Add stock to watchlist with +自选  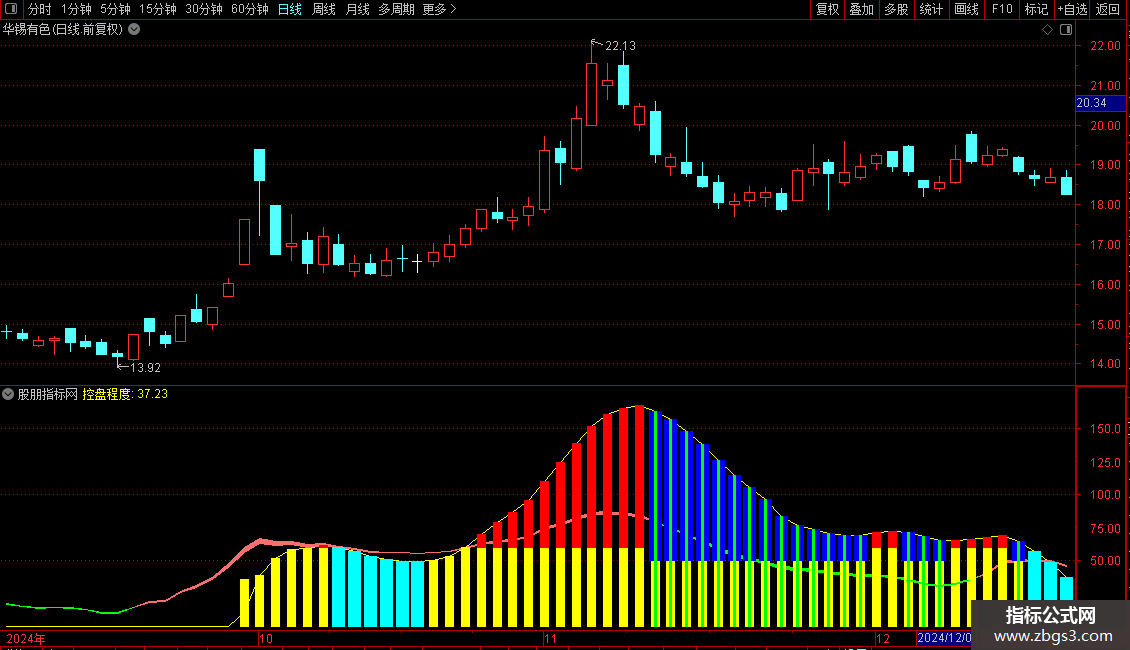1072,9
